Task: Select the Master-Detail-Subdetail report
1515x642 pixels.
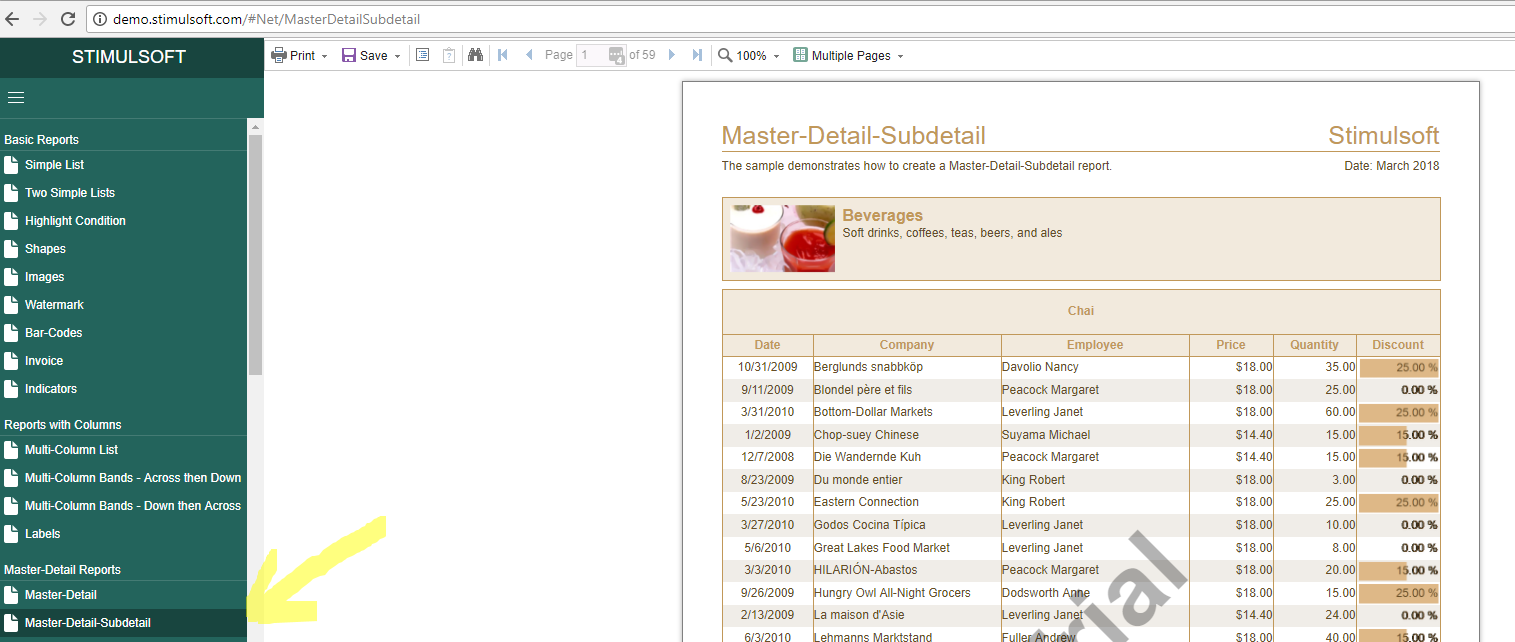Action: click(123, 623)
